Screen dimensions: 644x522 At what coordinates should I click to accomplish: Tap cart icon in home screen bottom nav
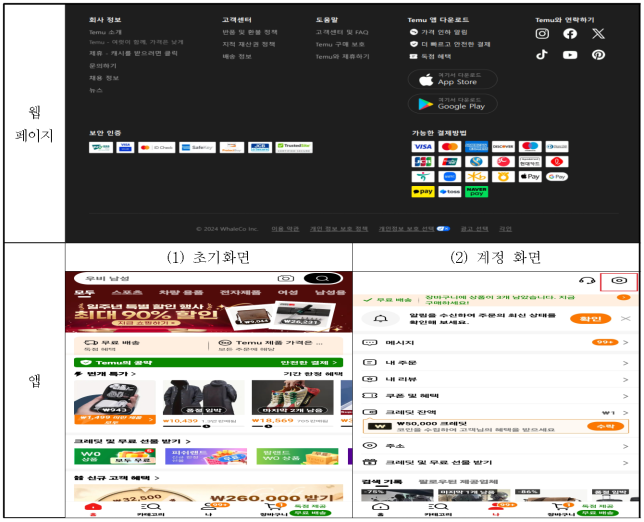click(272, 509)
